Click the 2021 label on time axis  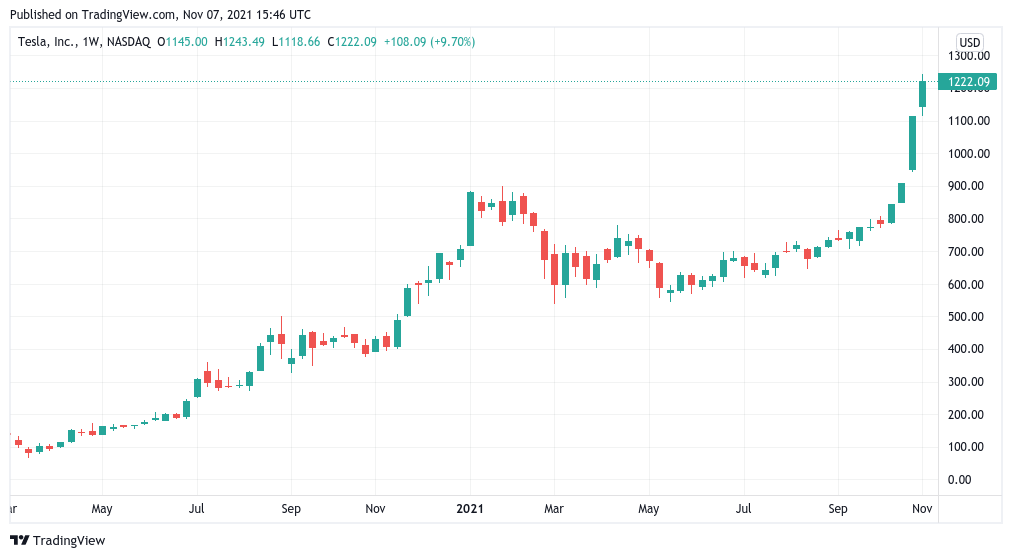click(470, 508)
